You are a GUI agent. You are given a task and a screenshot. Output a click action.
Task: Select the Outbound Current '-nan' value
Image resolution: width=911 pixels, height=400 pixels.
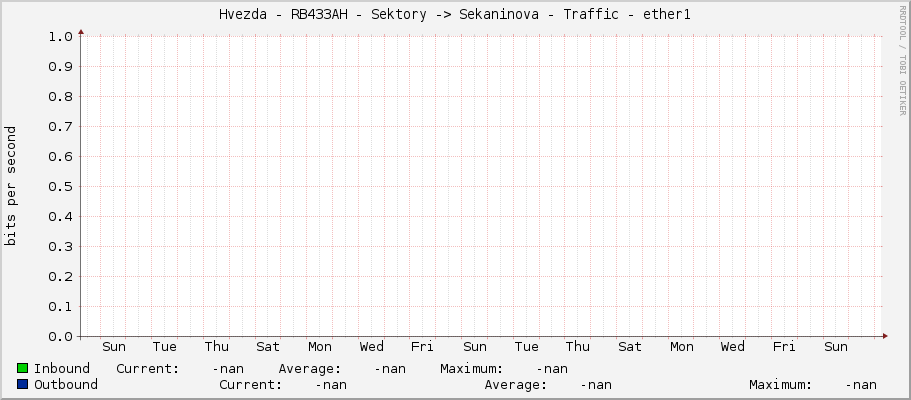(x=331, y=385)
